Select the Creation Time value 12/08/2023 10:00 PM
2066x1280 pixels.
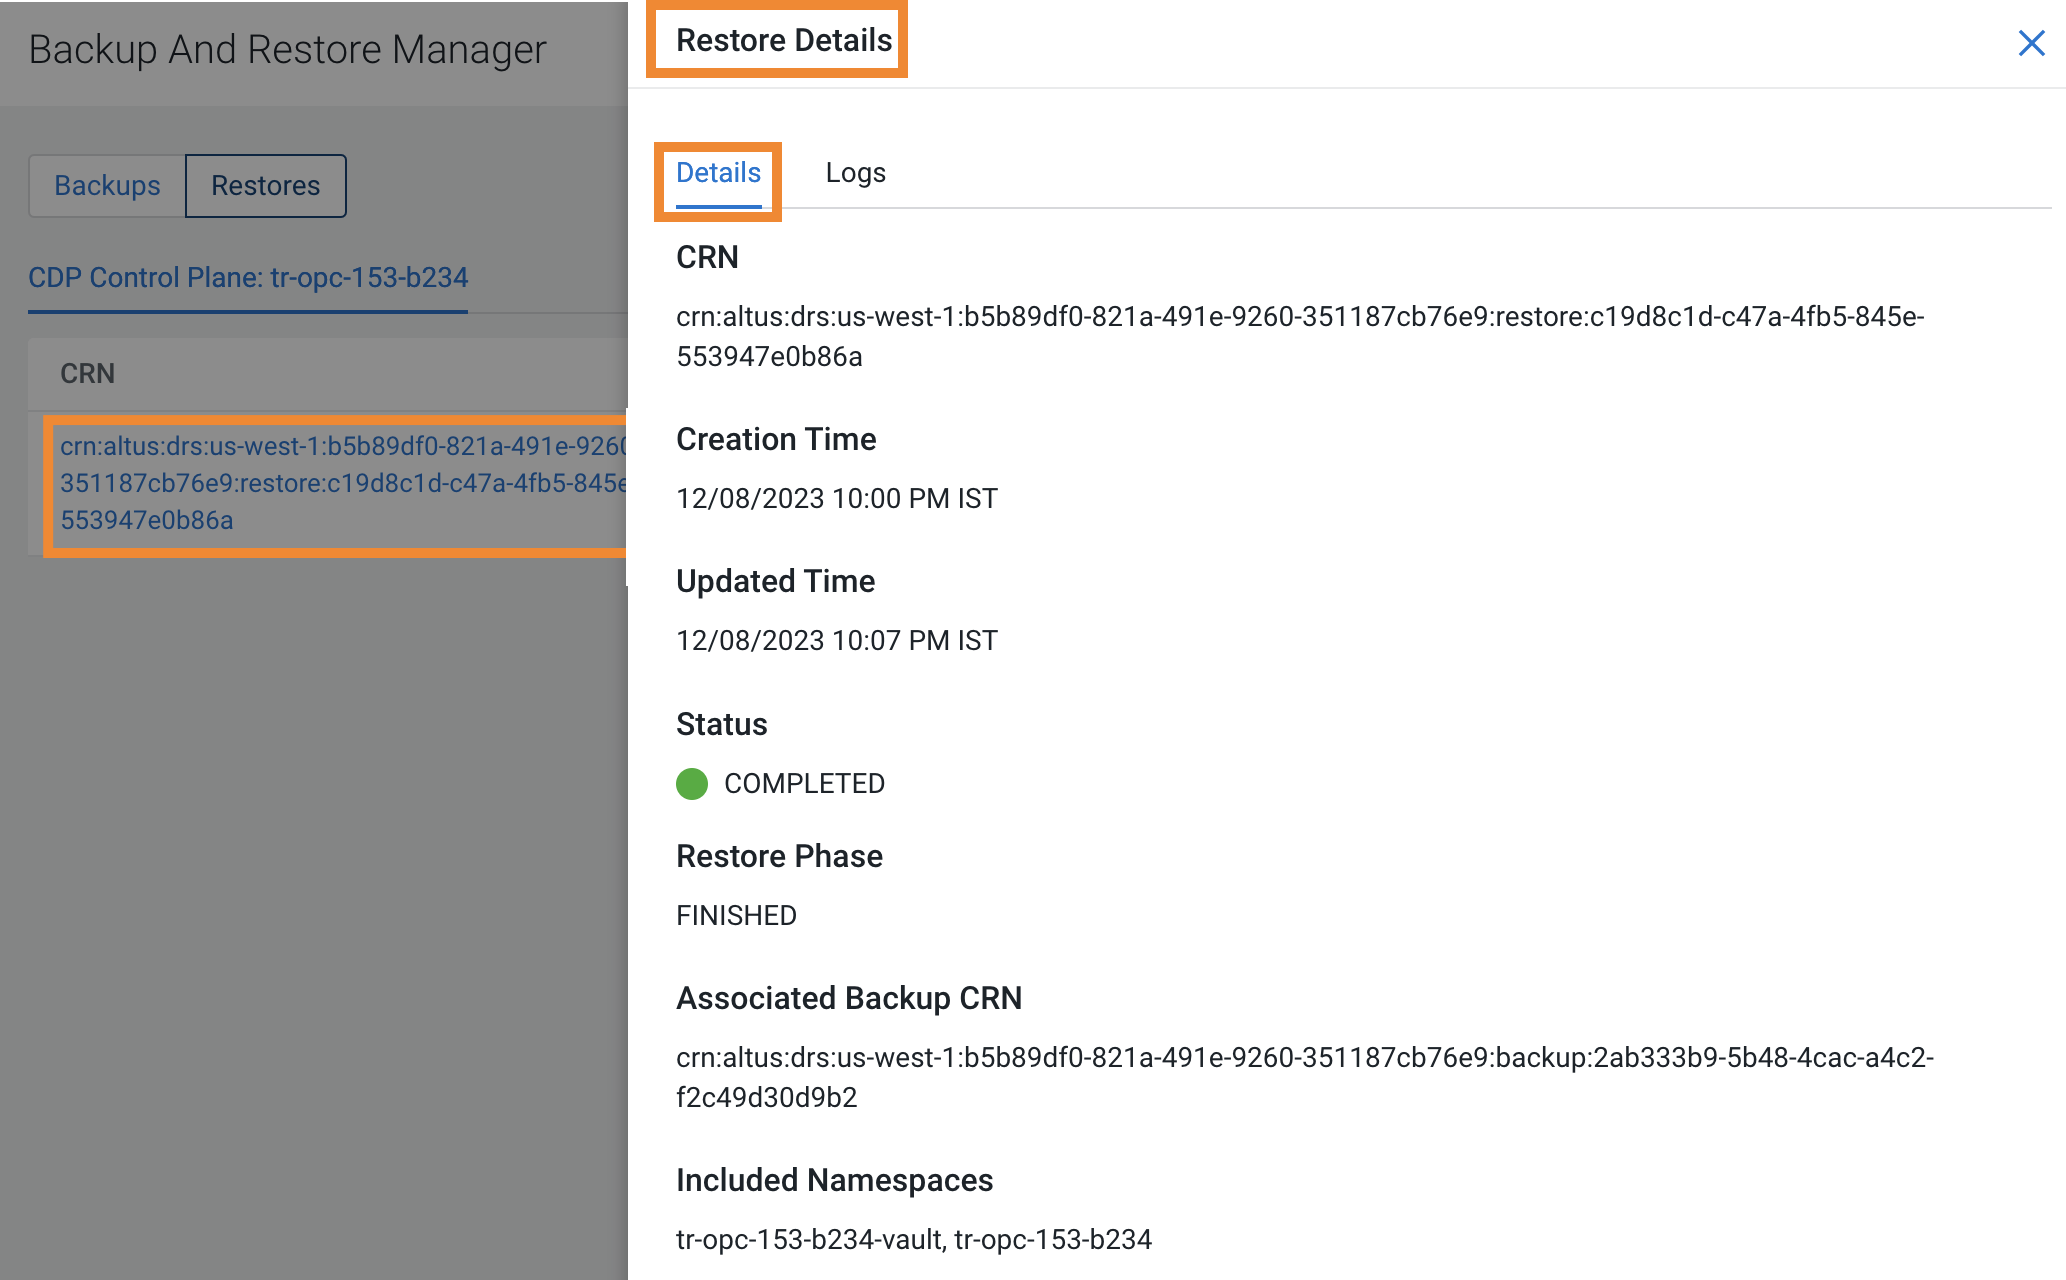pyautogui.click(x=836, y=498)
